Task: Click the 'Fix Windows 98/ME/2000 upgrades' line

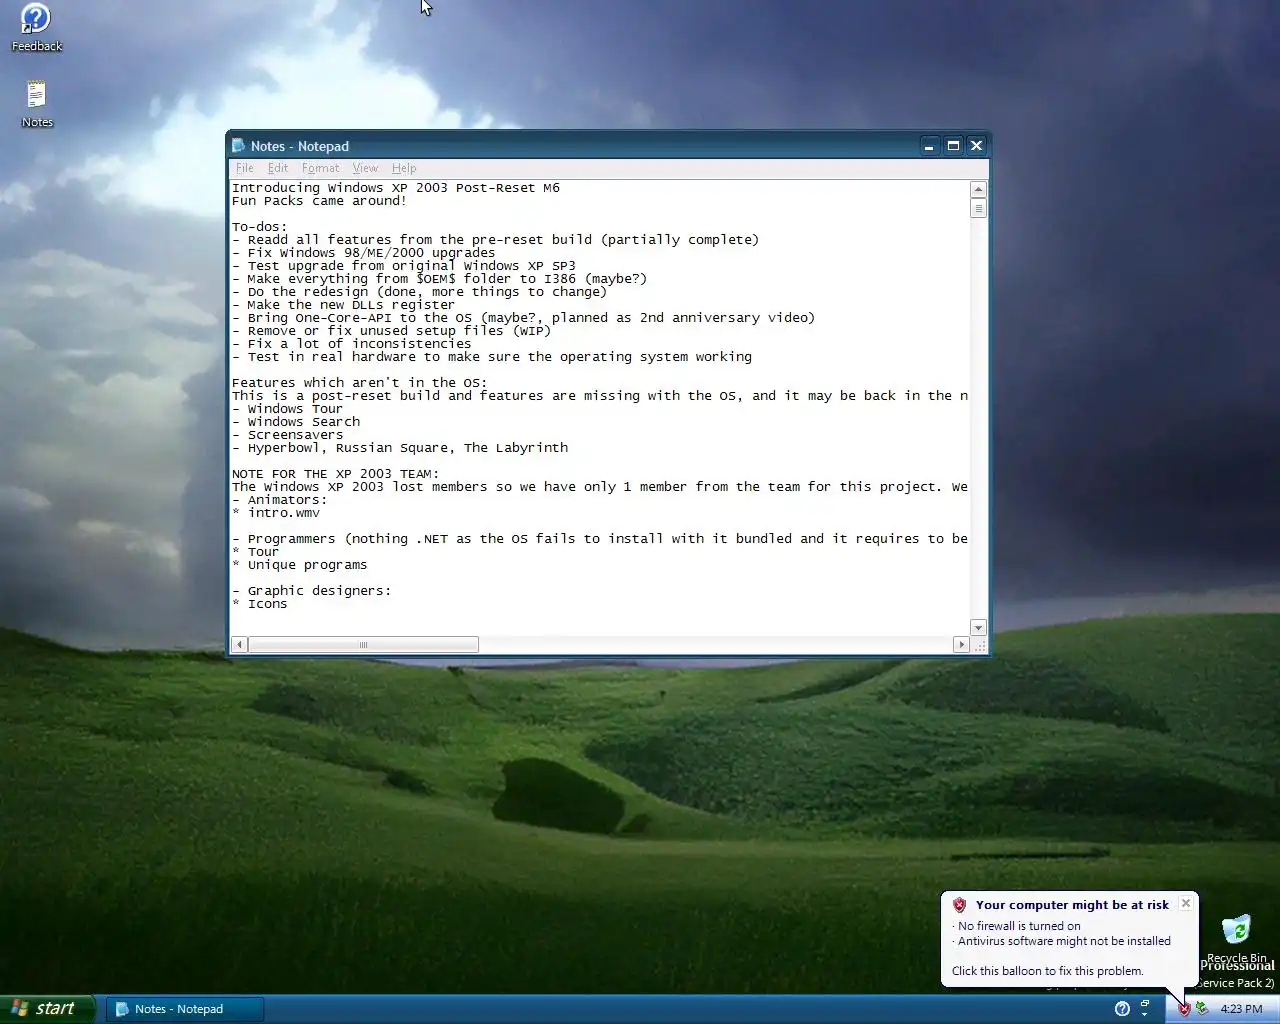Action: click(364, 253)
